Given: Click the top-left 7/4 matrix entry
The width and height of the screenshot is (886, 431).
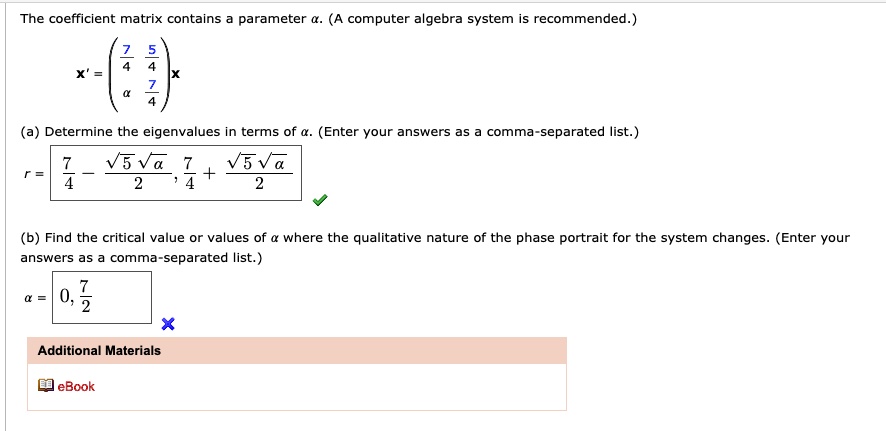Looking at the screenshot, I should point(127,59).
